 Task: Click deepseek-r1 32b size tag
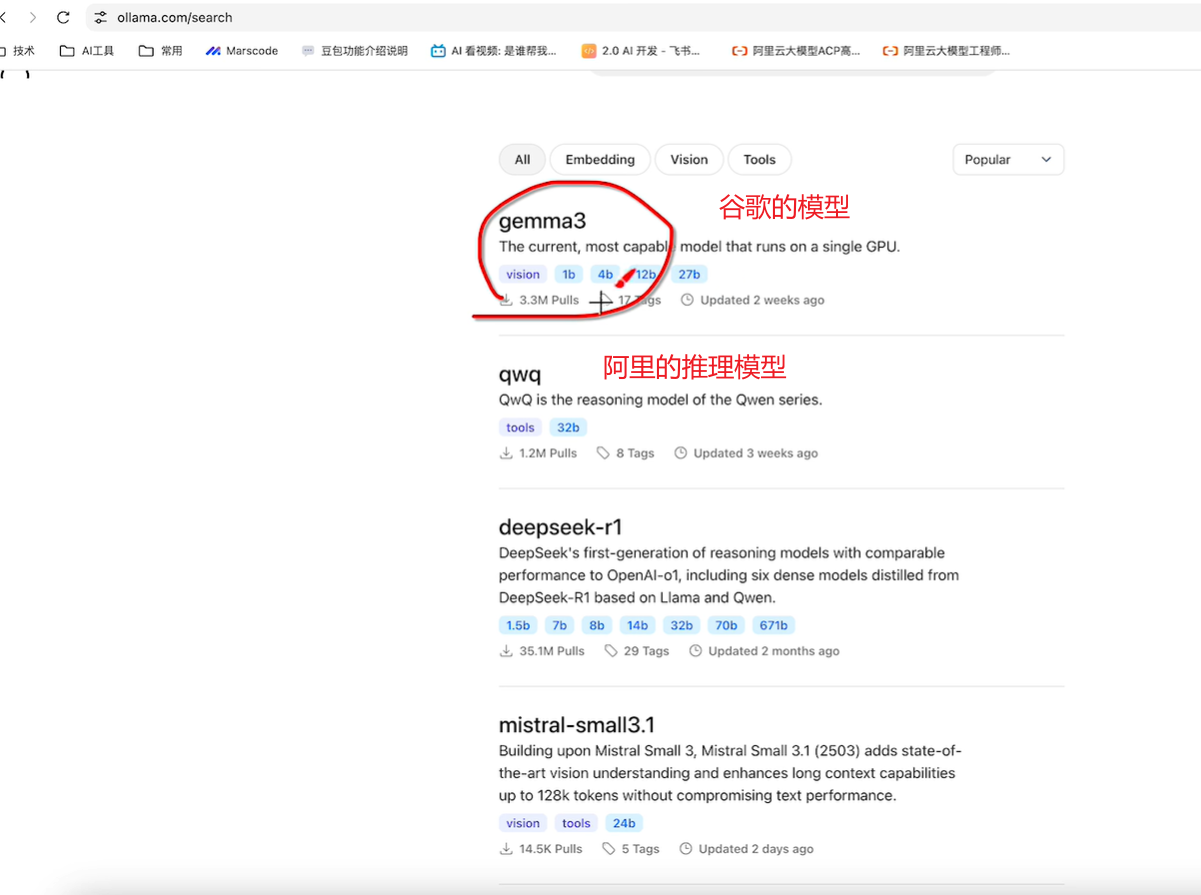pyautogui.click(x=682, y=625)
